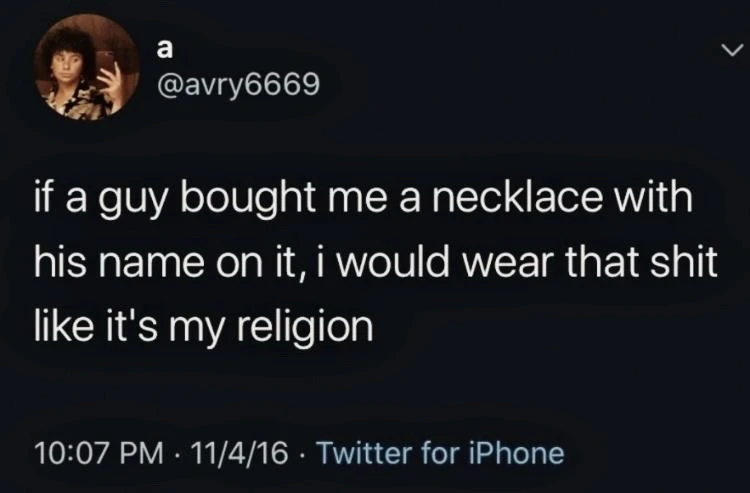Screen dimensions: 750x493
Task: Select the 11/4/16 date
Action: [x=240, y=453]
